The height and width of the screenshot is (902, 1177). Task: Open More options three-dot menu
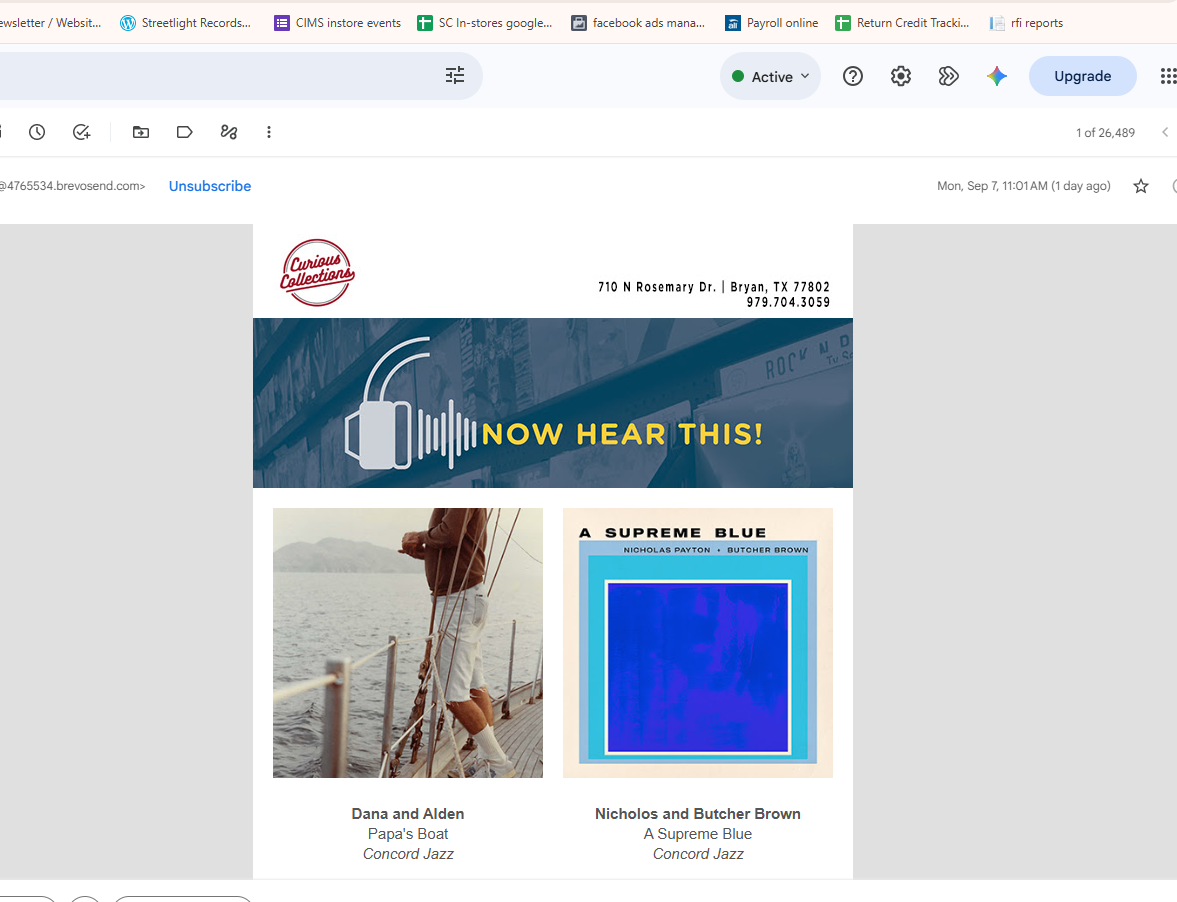point(269,132)
